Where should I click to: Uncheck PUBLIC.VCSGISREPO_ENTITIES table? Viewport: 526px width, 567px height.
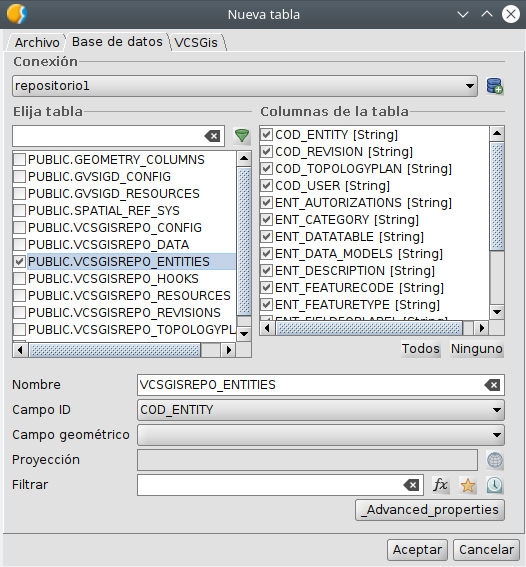pos(20,261)
